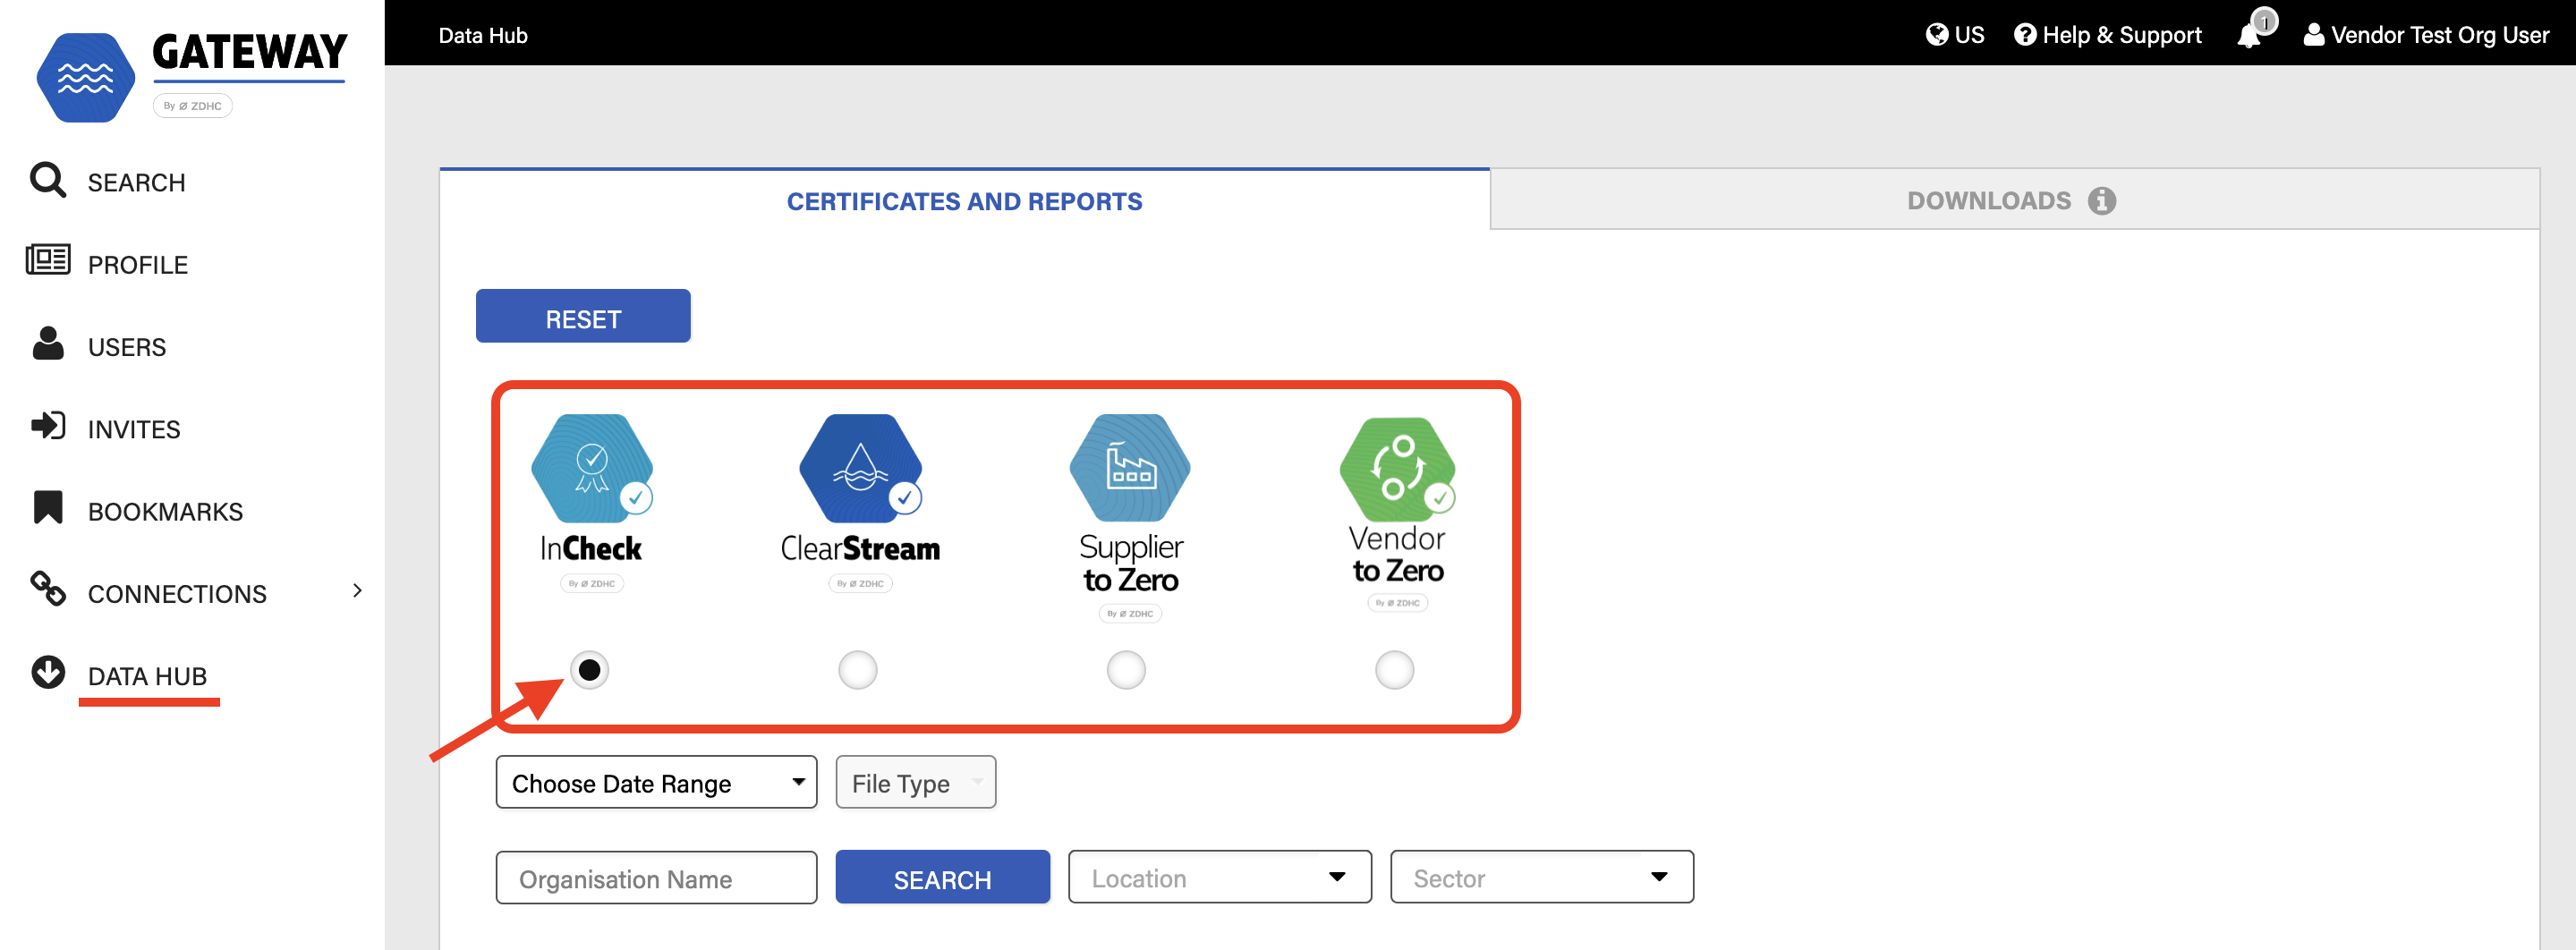Select the Vendor to Zero radio button
The image size is (2576, 950).
point(1395,670)
